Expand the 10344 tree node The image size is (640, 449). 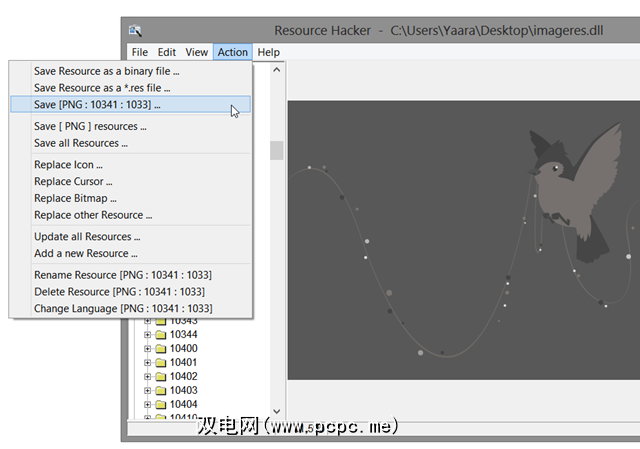pos(147,334)
